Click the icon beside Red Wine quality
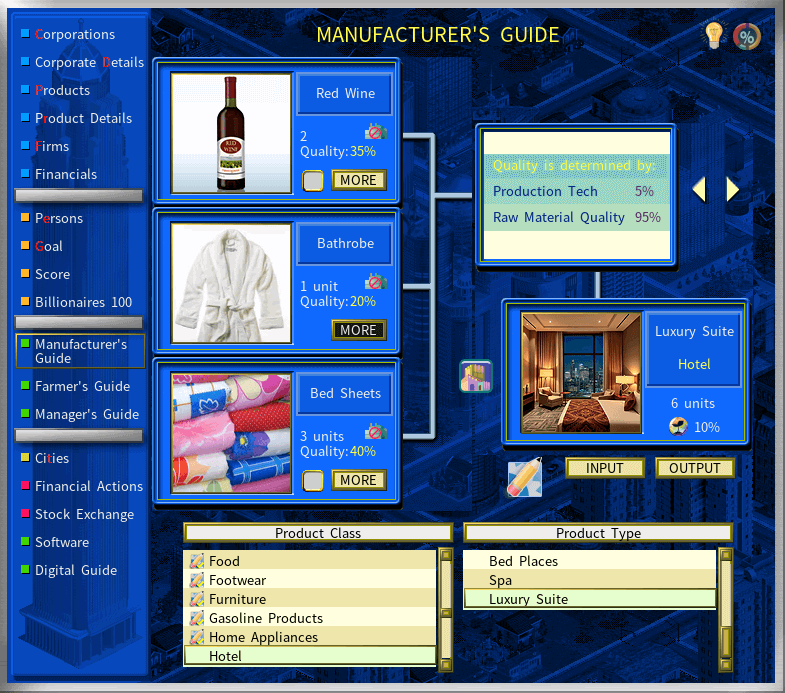The height and width of the screenshot is (693, 785). [375, 132]
